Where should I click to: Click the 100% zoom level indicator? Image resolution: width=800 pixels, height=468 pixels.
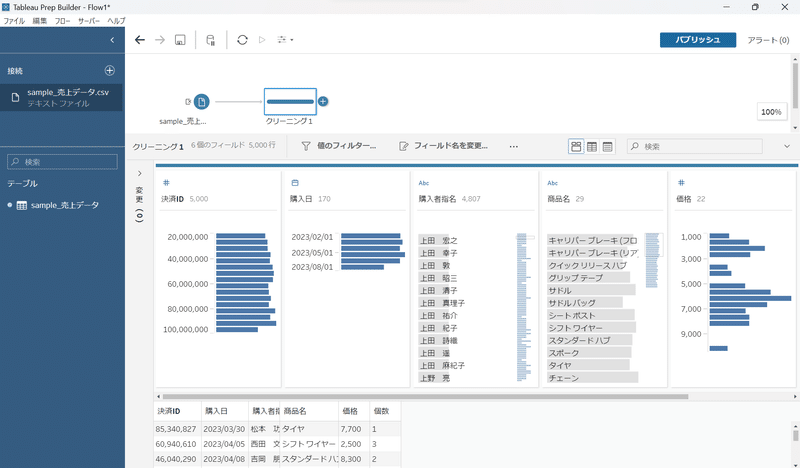pos(771,112)
